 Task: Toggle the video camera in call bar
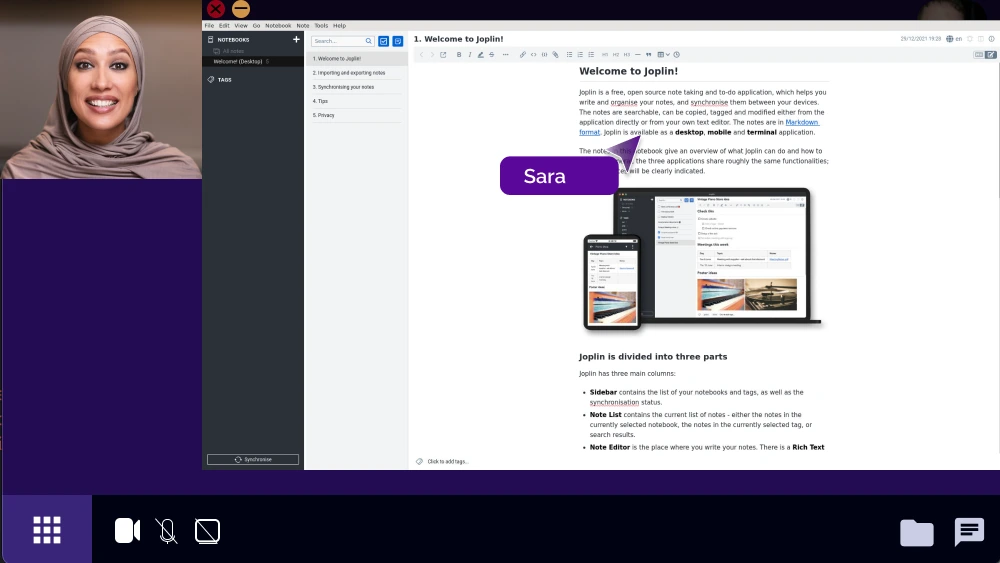(x=128, y=530)
